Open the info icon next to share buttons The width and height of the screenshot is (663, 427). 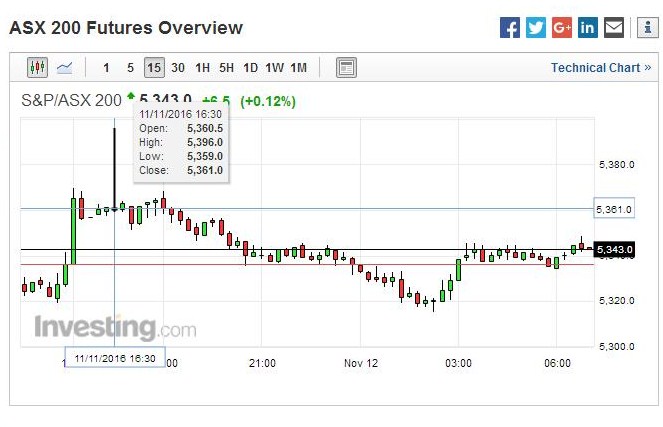[x=648, y=28]
